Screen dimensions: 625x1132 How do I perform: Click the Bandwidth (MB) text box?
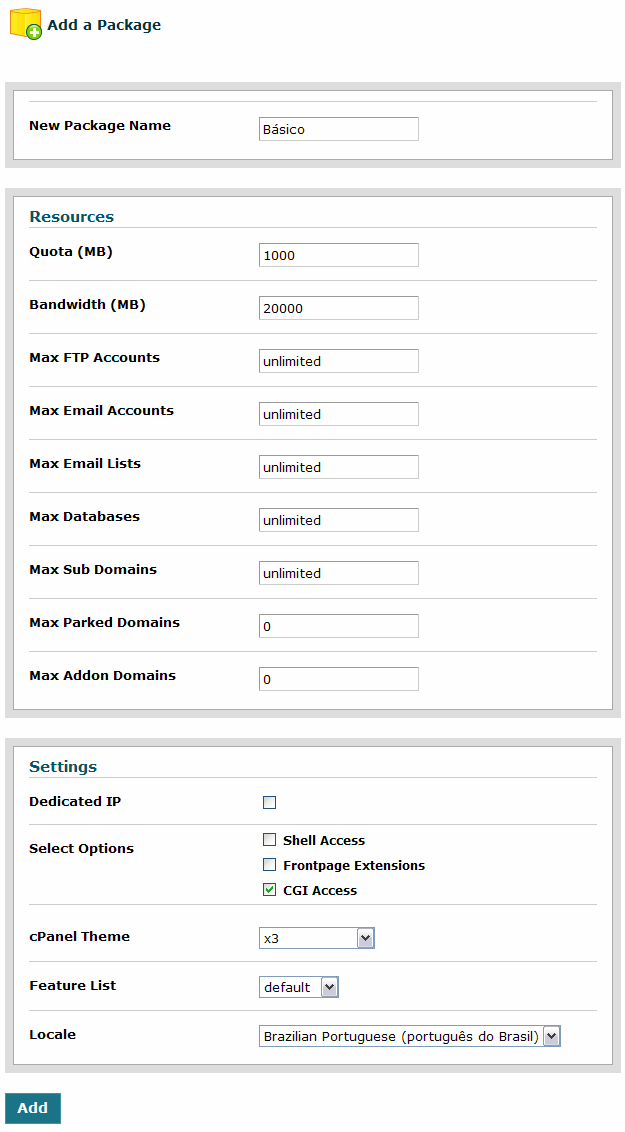338,308
